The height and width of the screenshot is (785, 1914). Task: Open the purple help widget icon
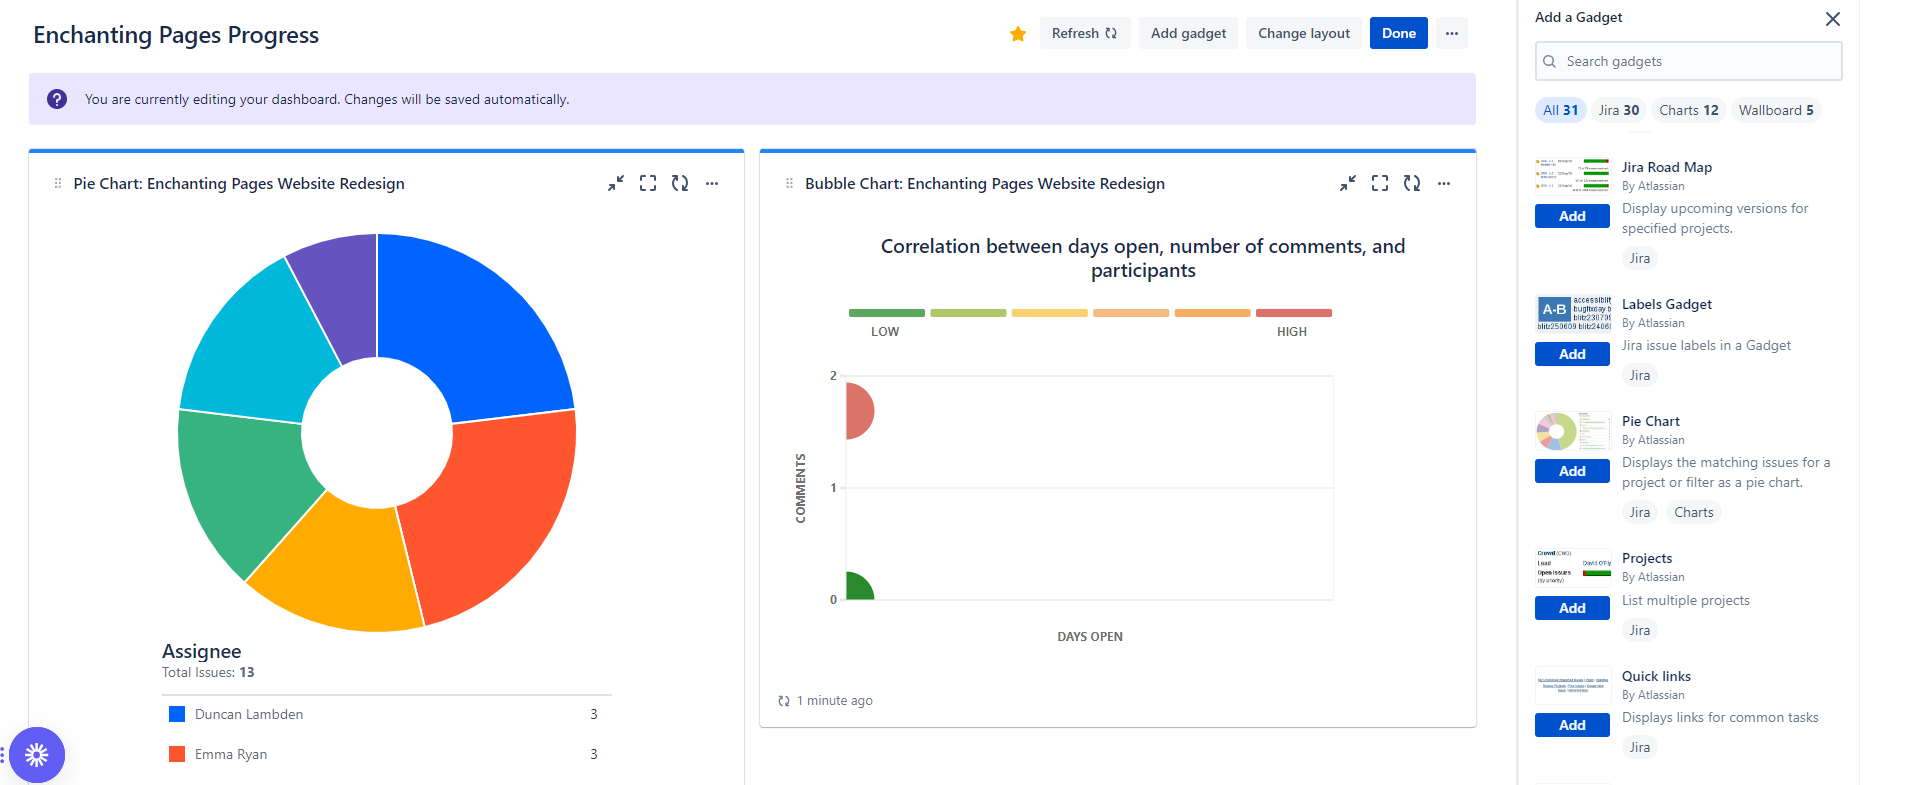click(37, 755)
